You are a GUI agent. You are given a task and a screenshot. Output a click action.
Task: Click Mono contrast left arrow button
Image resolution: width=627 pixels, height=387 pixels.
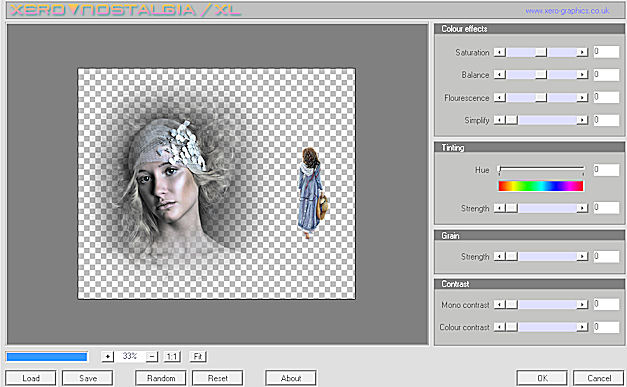click(499, 305)
